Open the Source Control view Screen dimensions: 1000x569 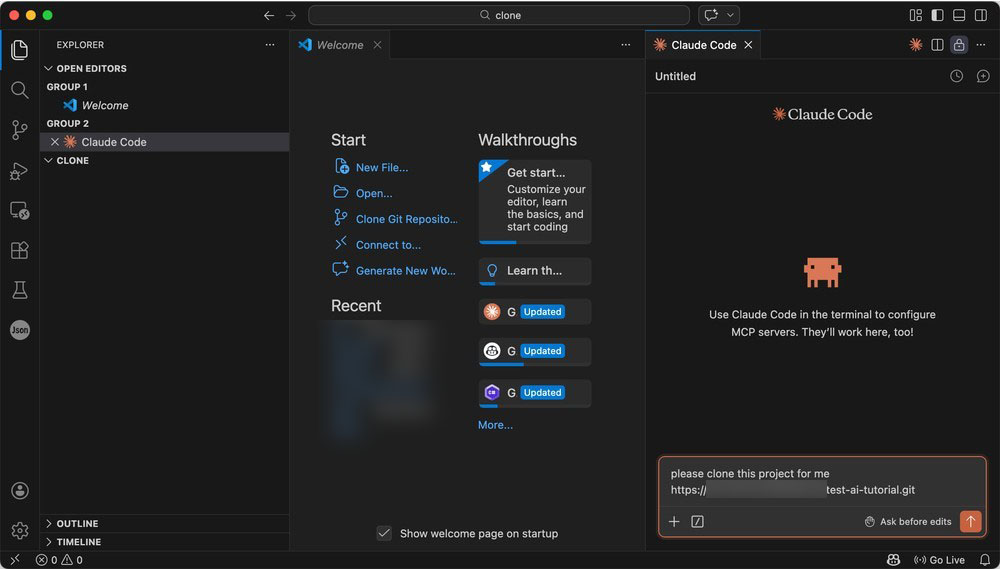[20, 130]
